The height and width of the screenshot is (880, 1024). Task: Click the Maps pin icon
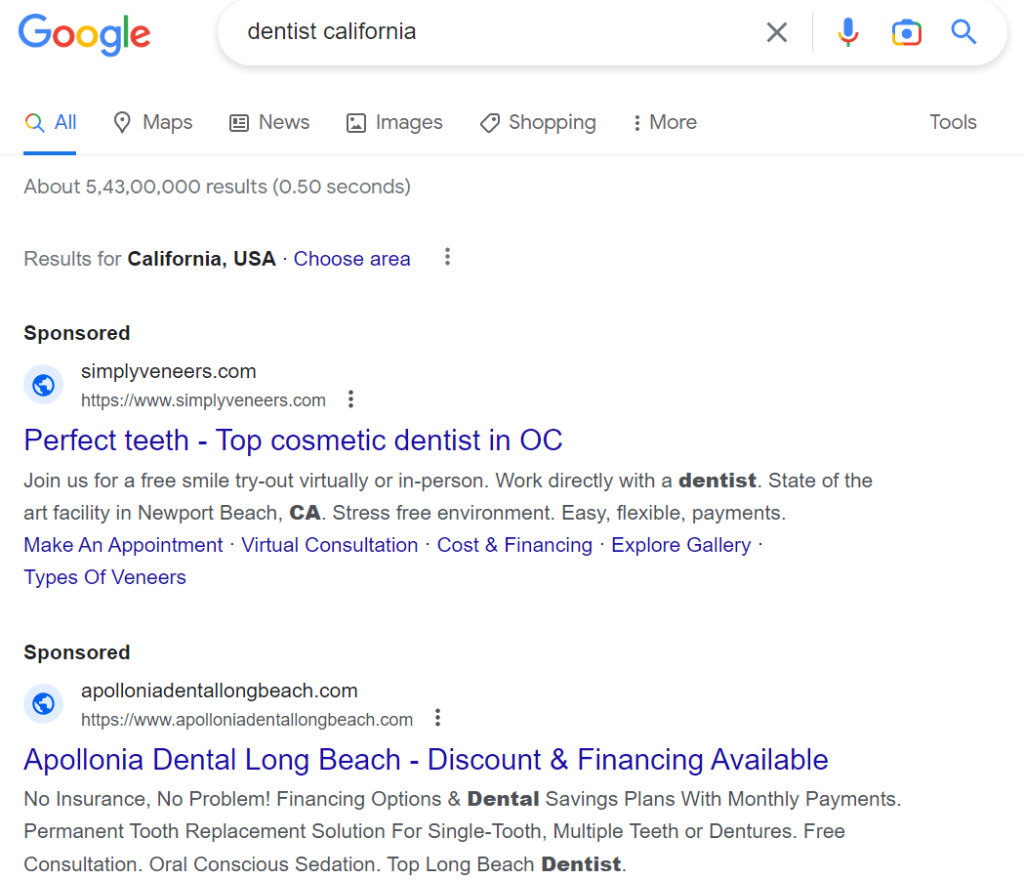coord(122,122)
